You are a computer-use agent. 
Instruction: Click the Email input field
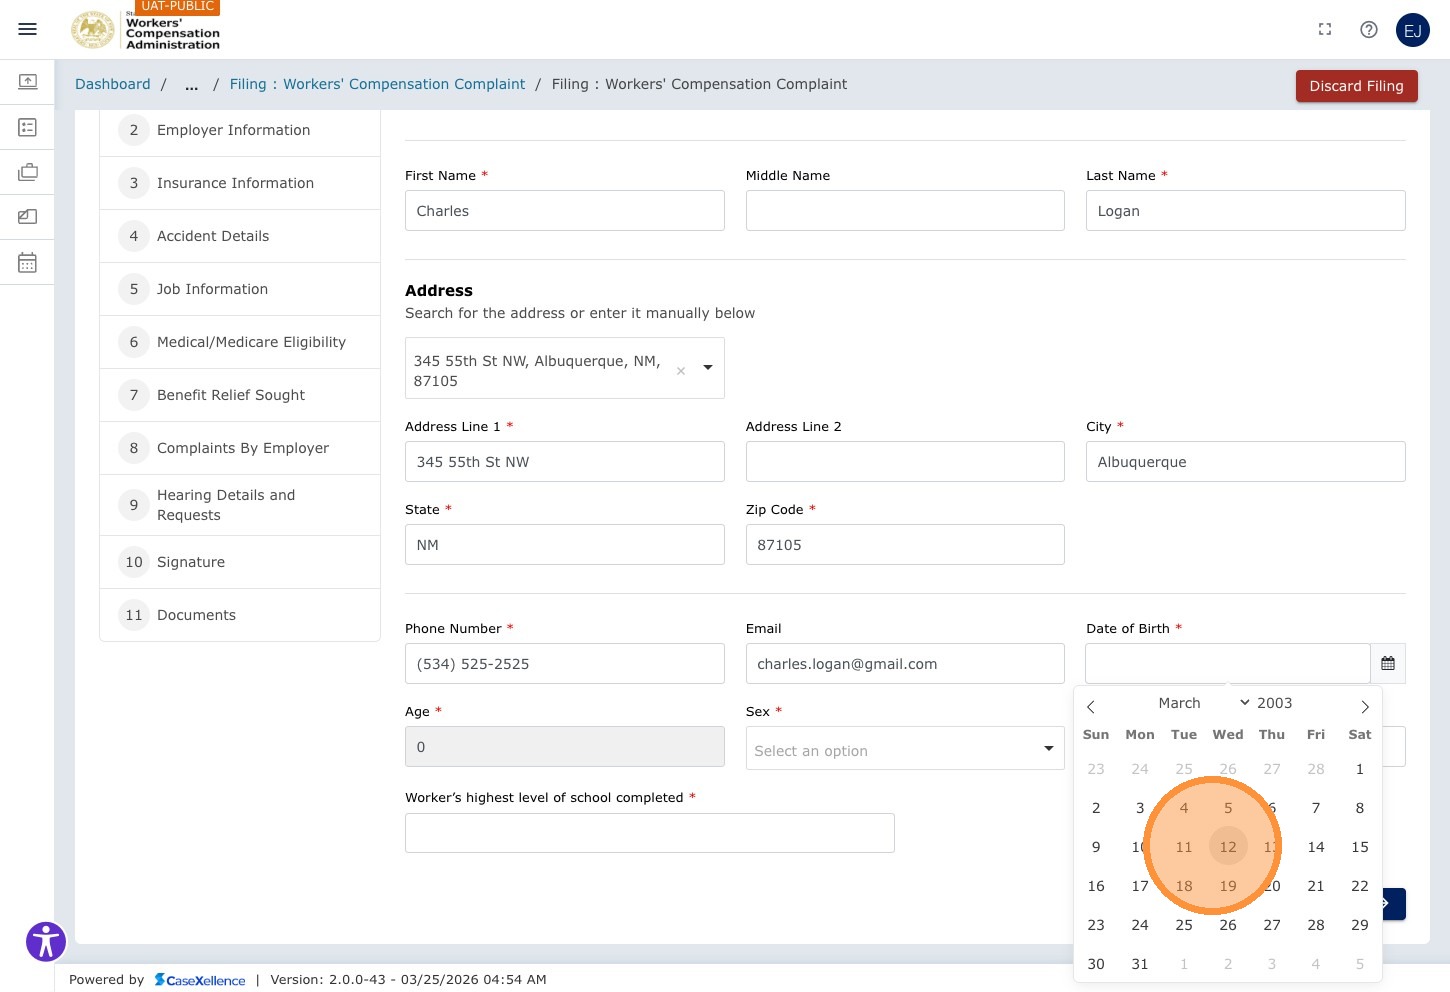click(x=905, y=664)
